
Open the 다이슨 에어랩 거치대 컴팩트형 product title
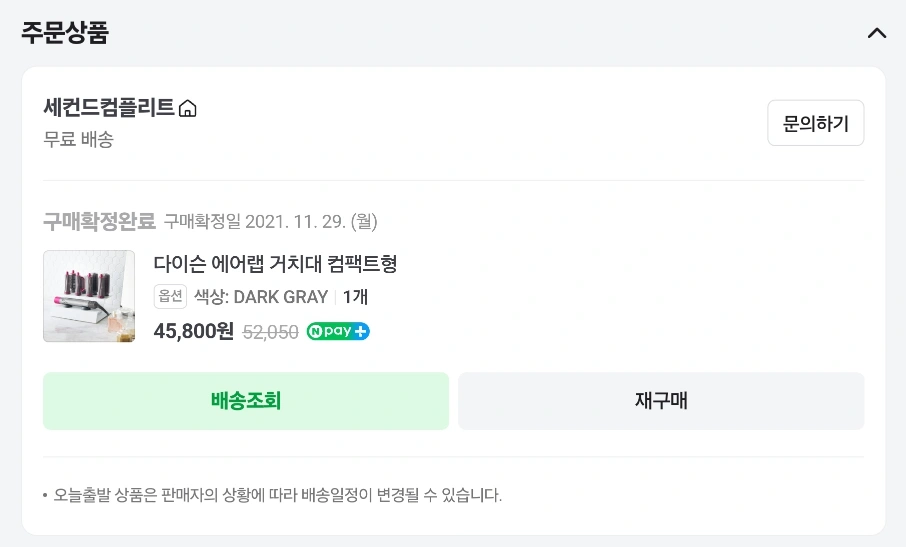point(275,264)
